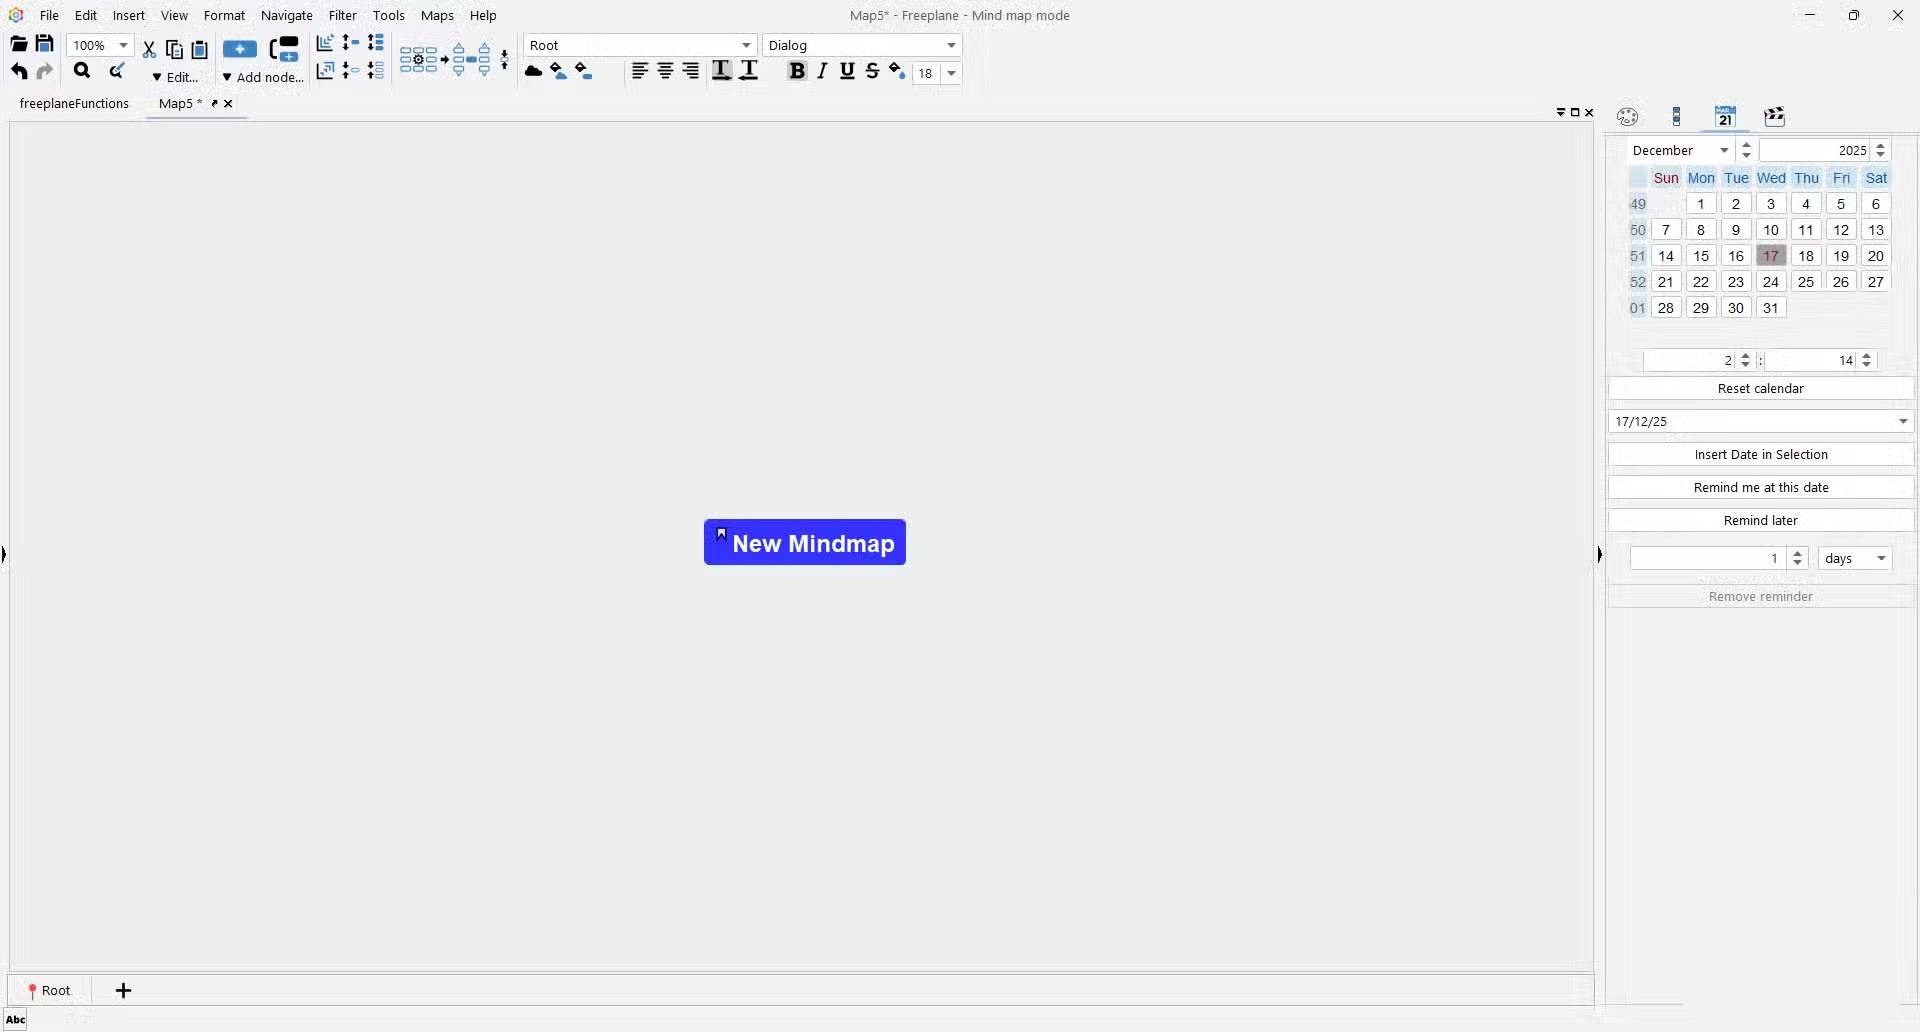Select highlighted day 17 in calendar

point(1770,256)
